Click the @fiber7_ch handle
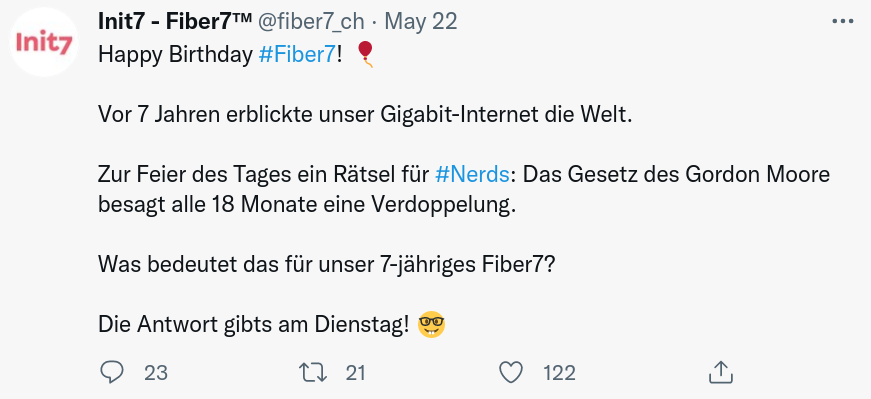Image resolution: width=871 pixels, height=399 pixels. tap(311, 22)
